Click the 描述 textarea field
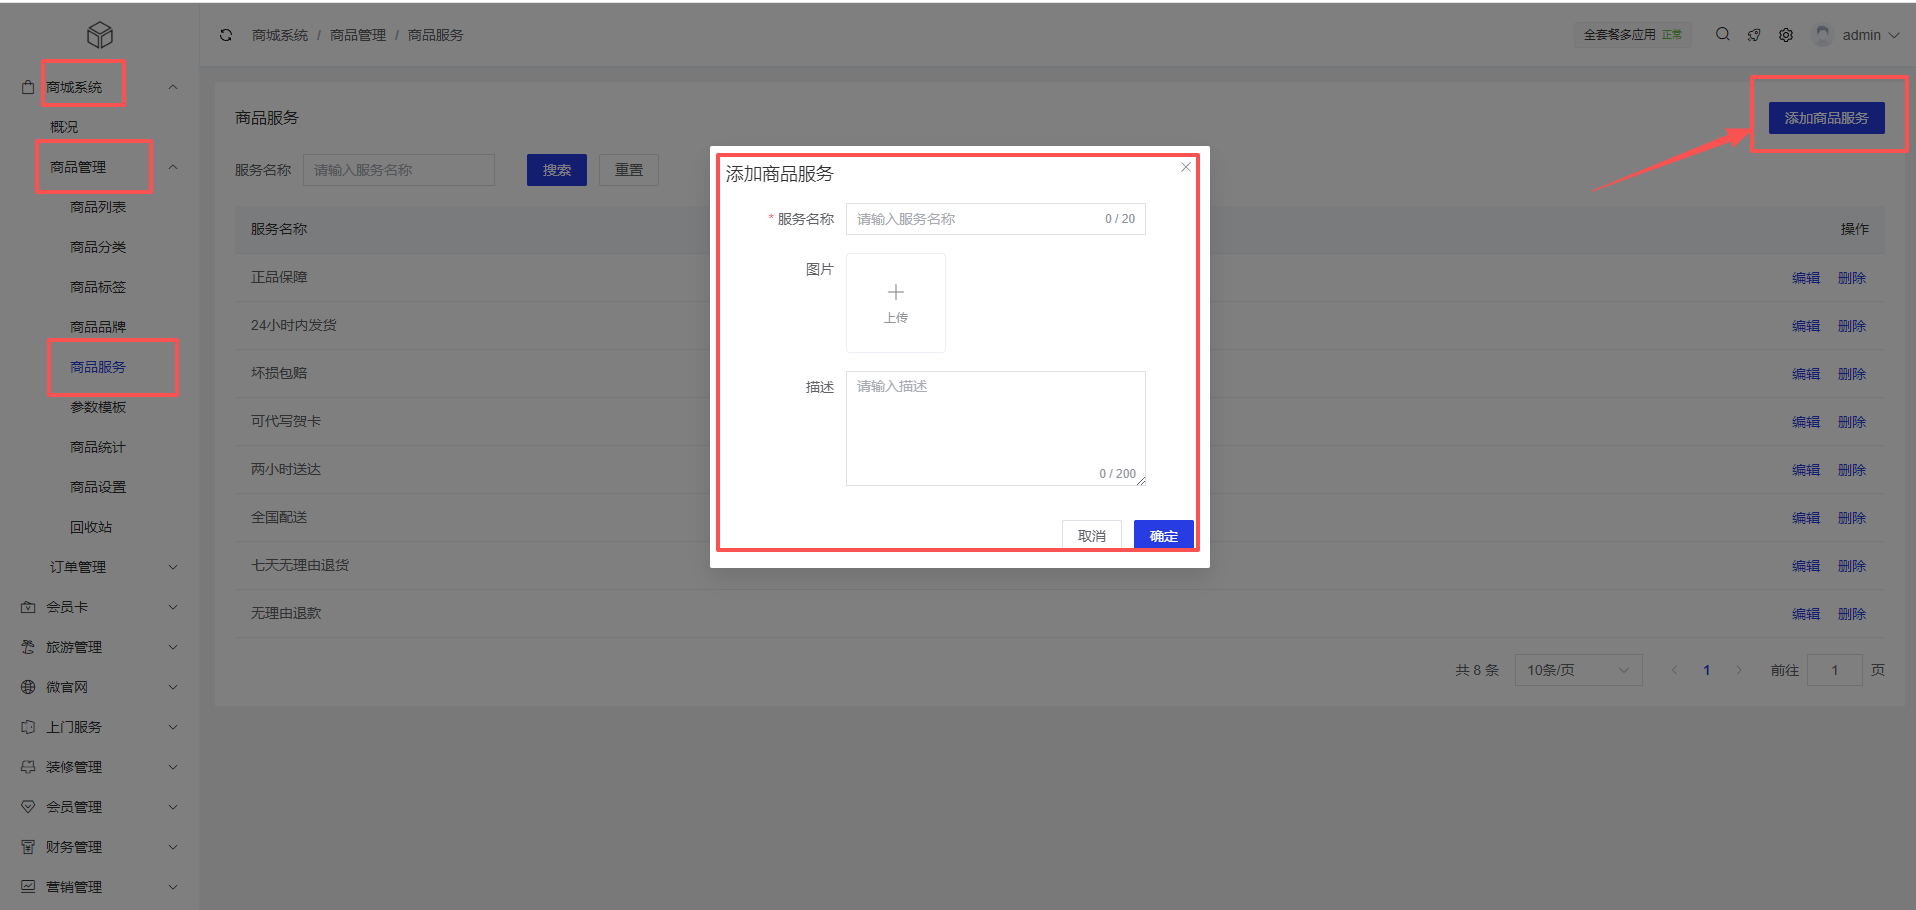1916x910 pixels. pyautogui.click(x=995, y=428)
